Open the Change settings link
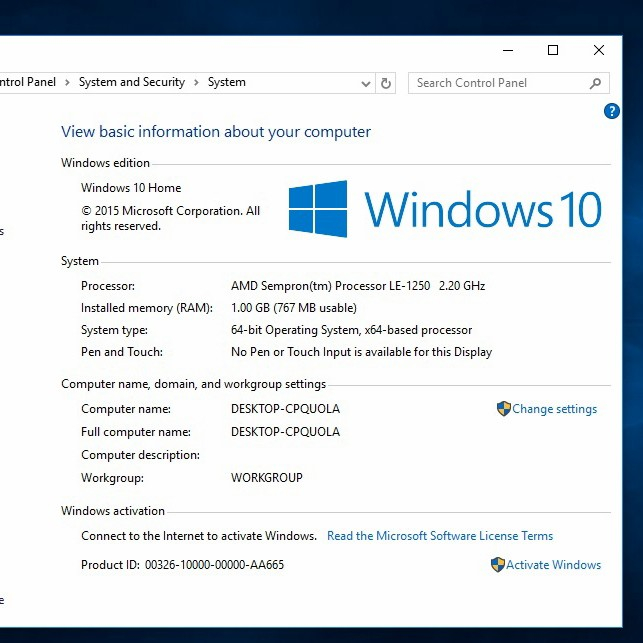The width and height of the screenshot is (643, 643). click(555, 409)
